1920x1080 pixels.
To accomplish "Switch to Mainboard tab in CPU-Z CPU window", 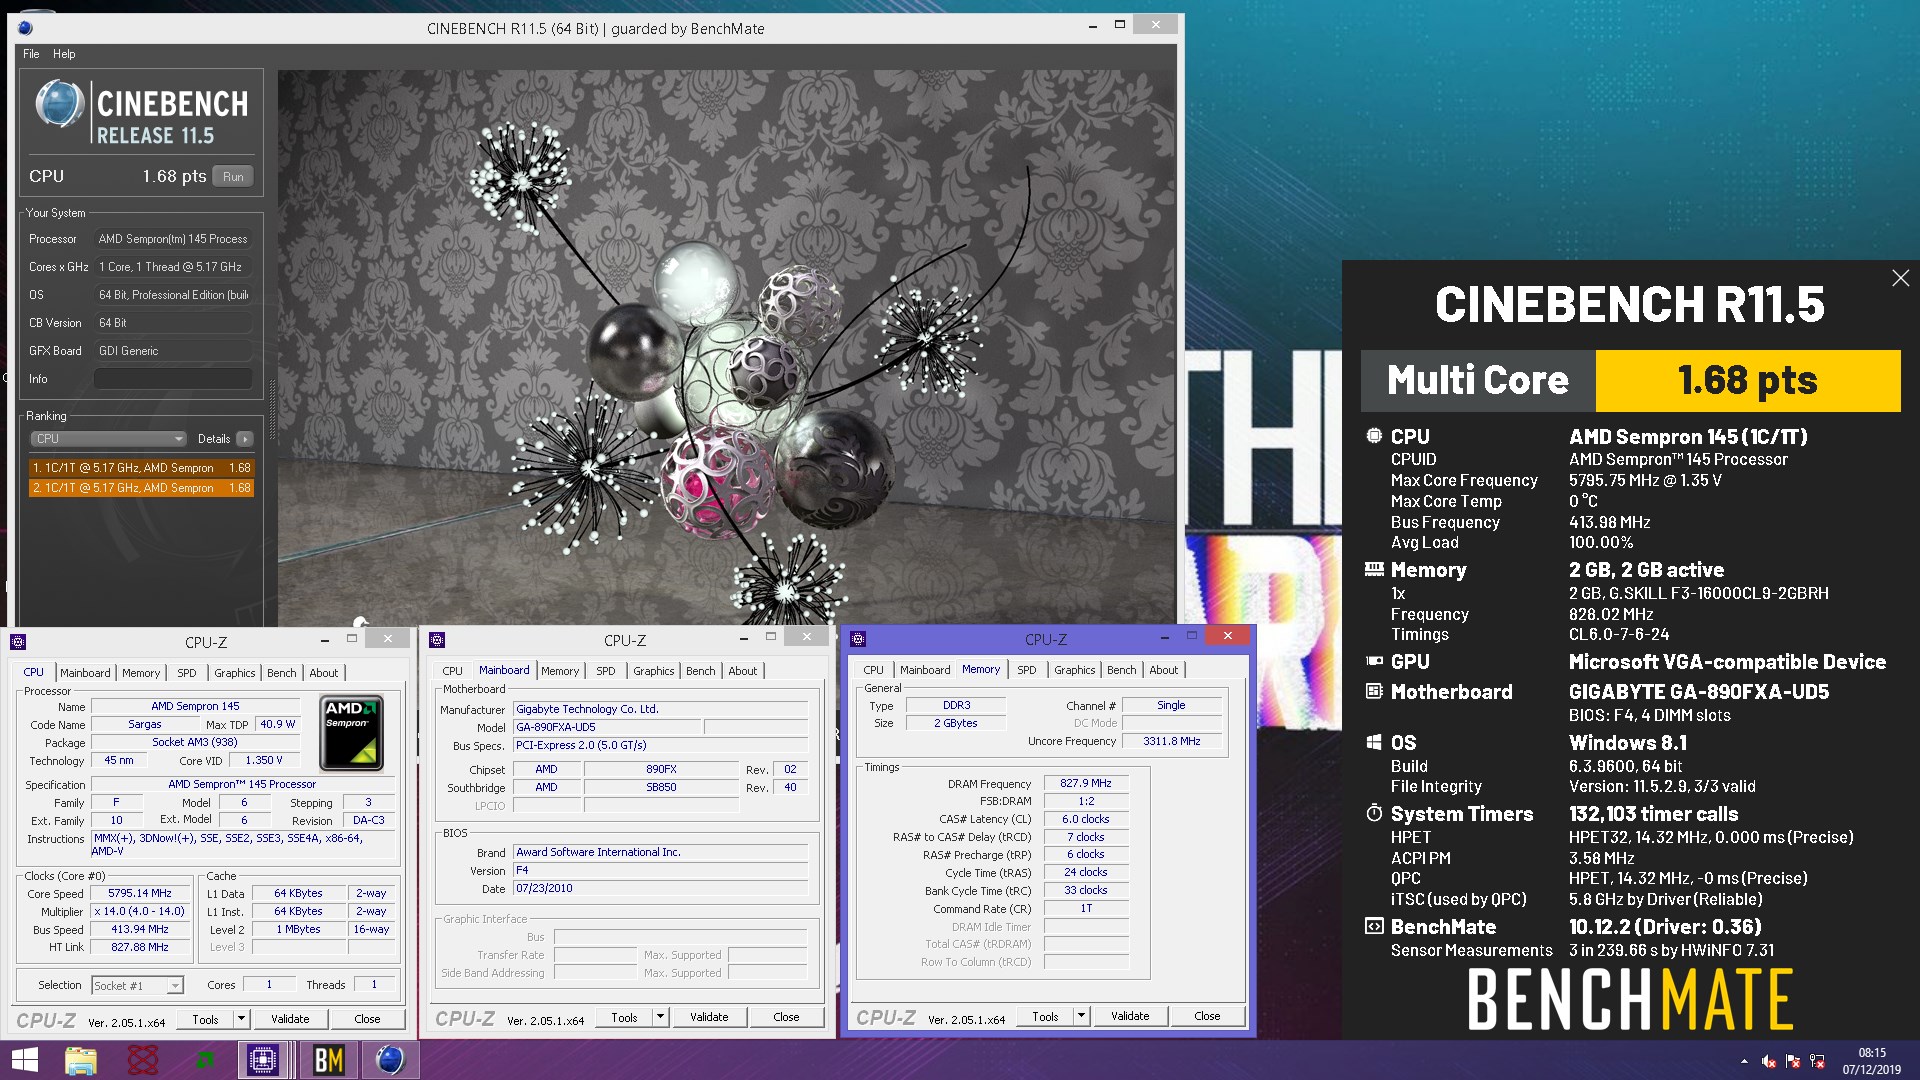I will pyautogui.click(x=85, y=673).
